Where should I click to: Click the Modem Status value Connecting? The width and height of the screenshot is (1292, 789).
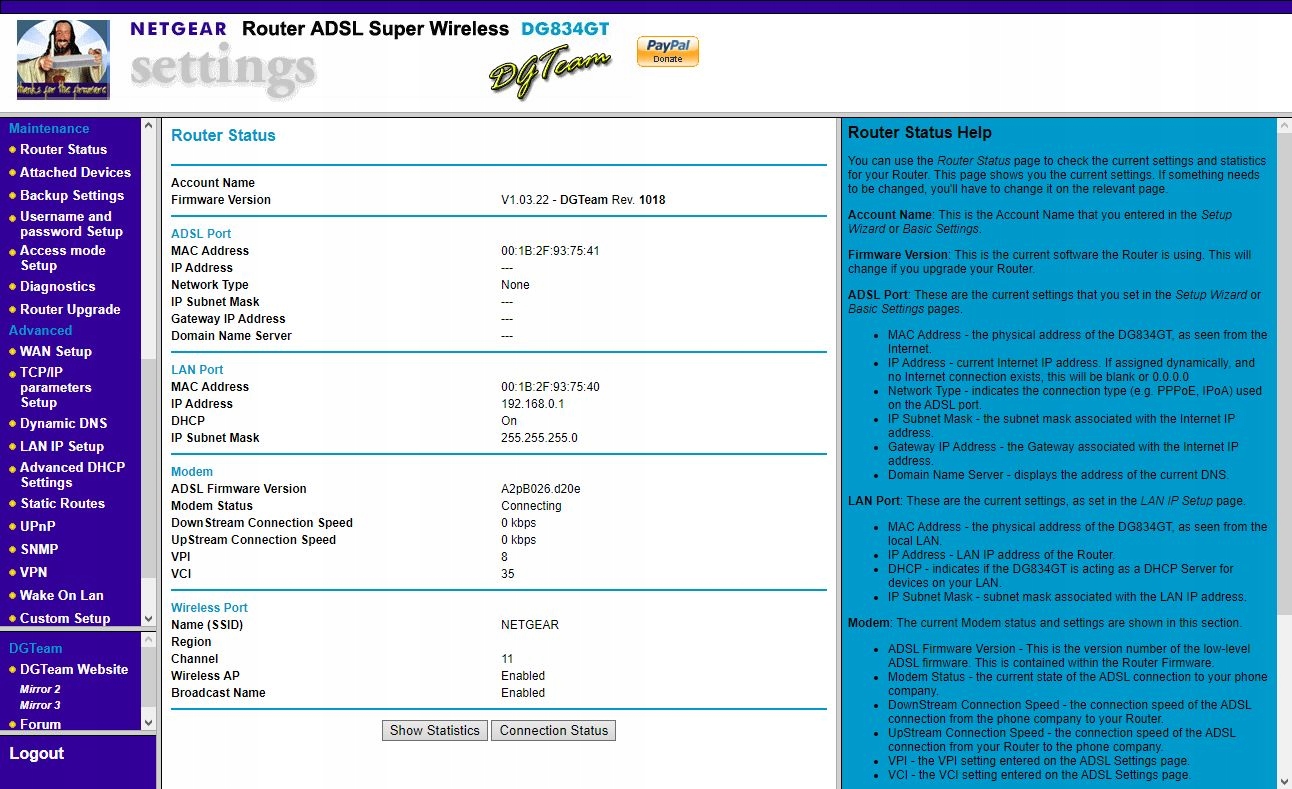click(531, 506)
